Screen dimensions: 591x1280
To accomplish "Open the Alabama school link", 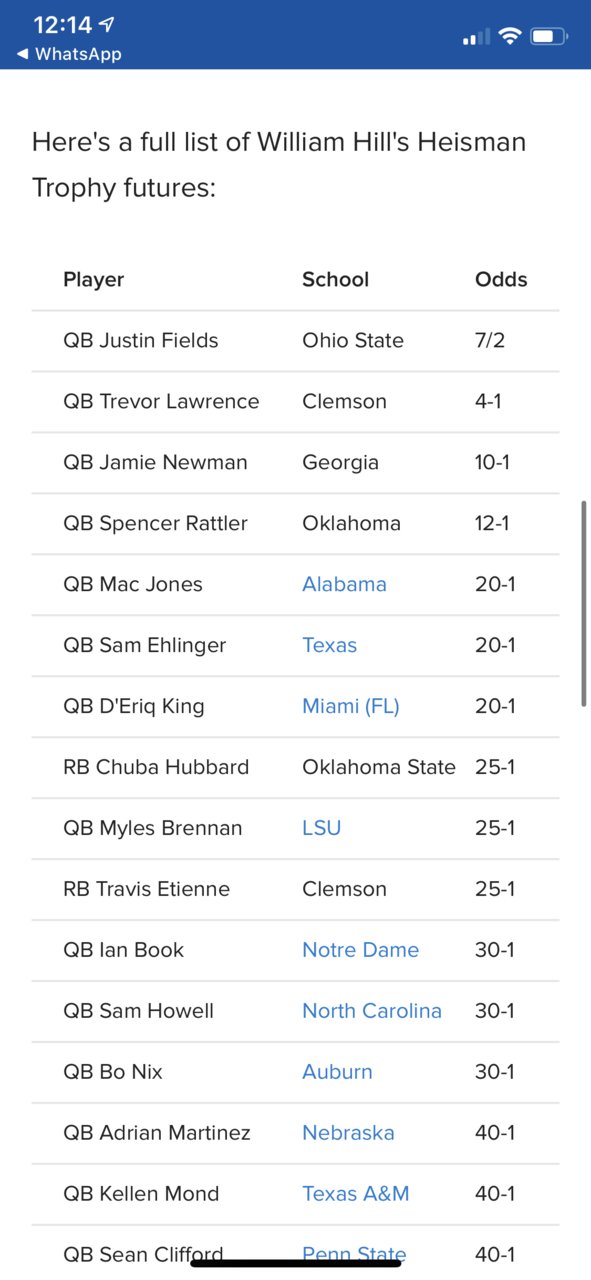I will pyautogui.click(x=344, y=584).
